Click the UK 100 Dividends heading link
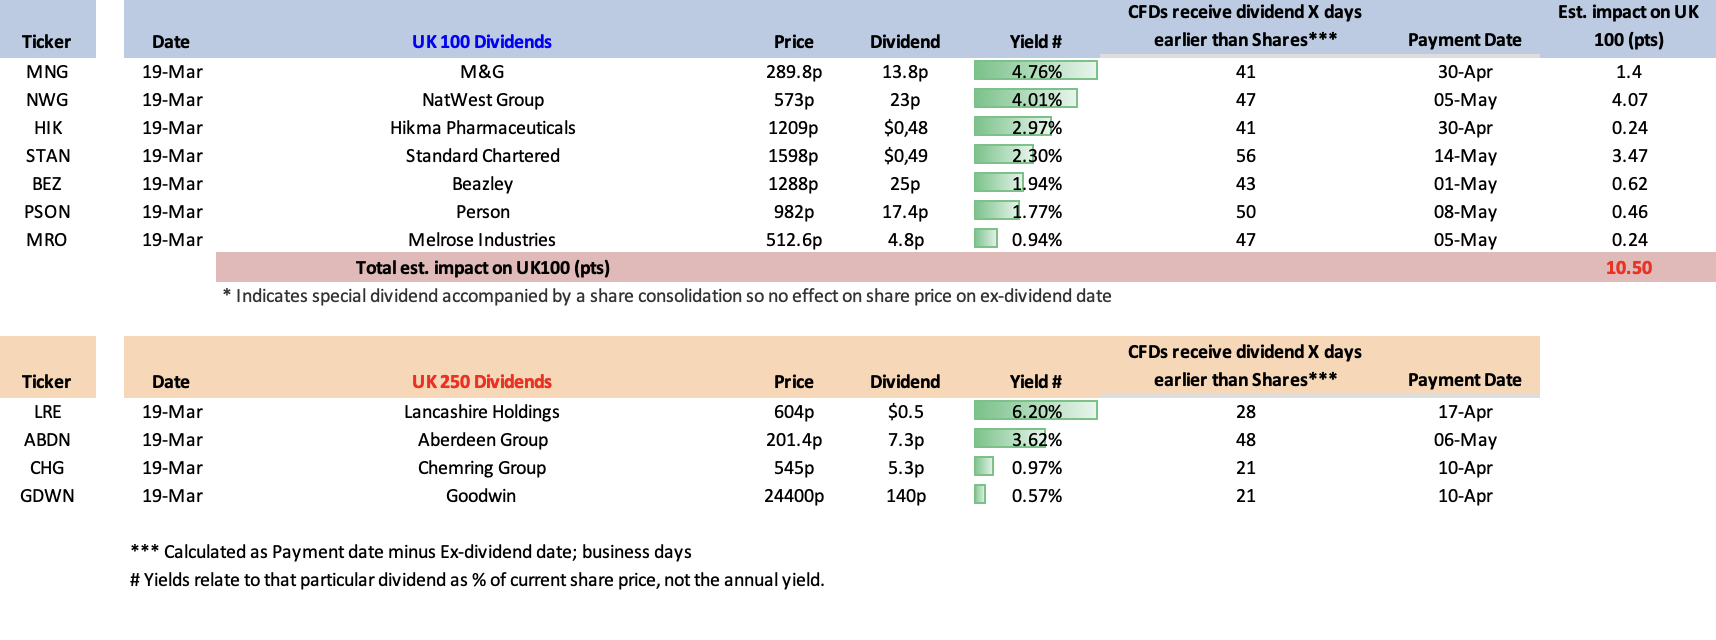The height and width of the screenshot is (640, 1716). [x=481, y=42]
